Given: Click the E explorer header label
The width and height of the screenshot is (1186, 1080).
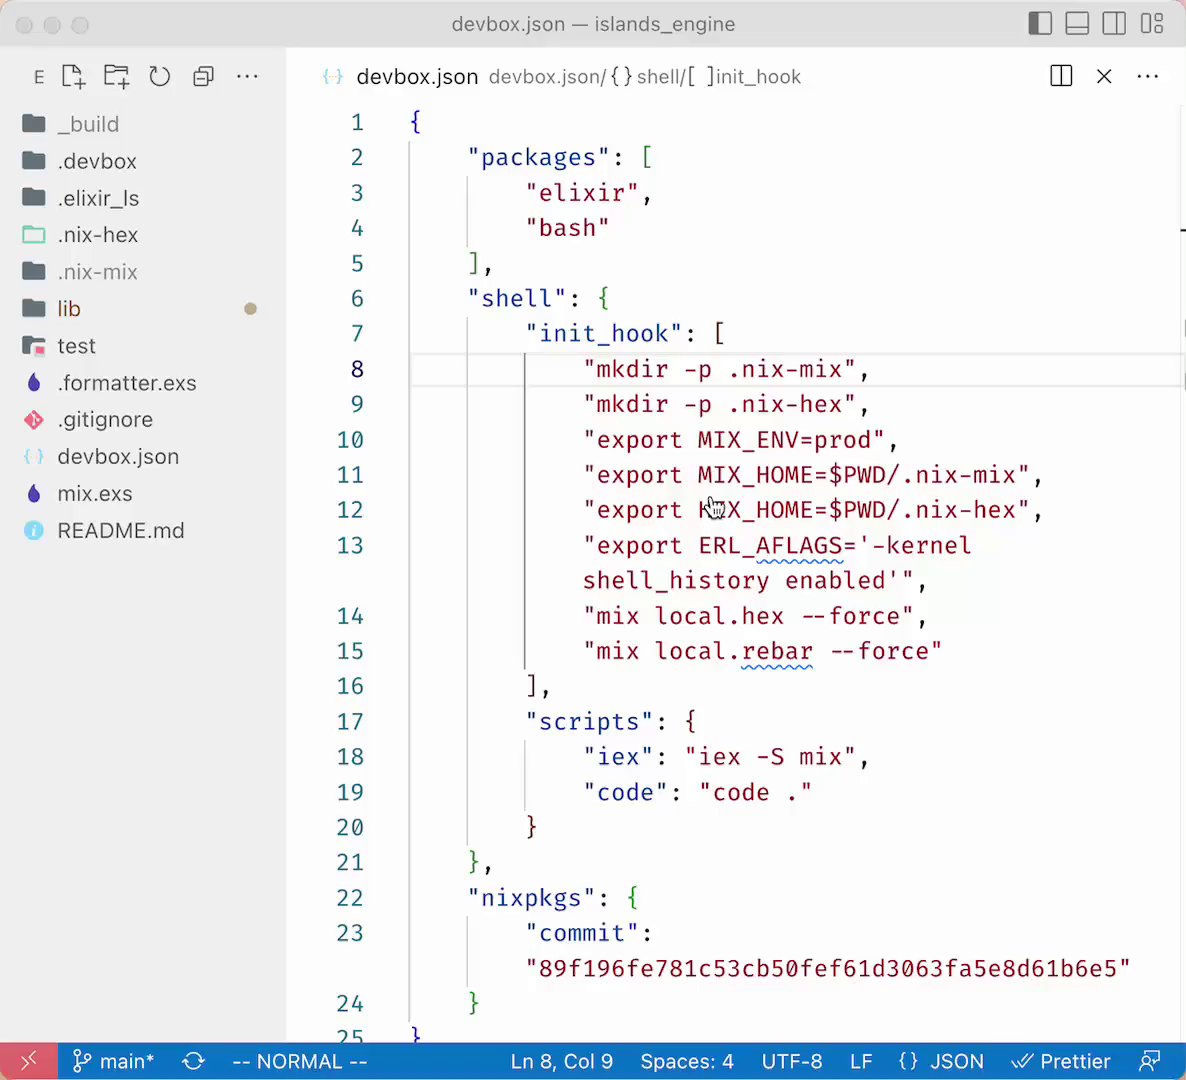Looking at the screenshot, I should coord(39,76).
